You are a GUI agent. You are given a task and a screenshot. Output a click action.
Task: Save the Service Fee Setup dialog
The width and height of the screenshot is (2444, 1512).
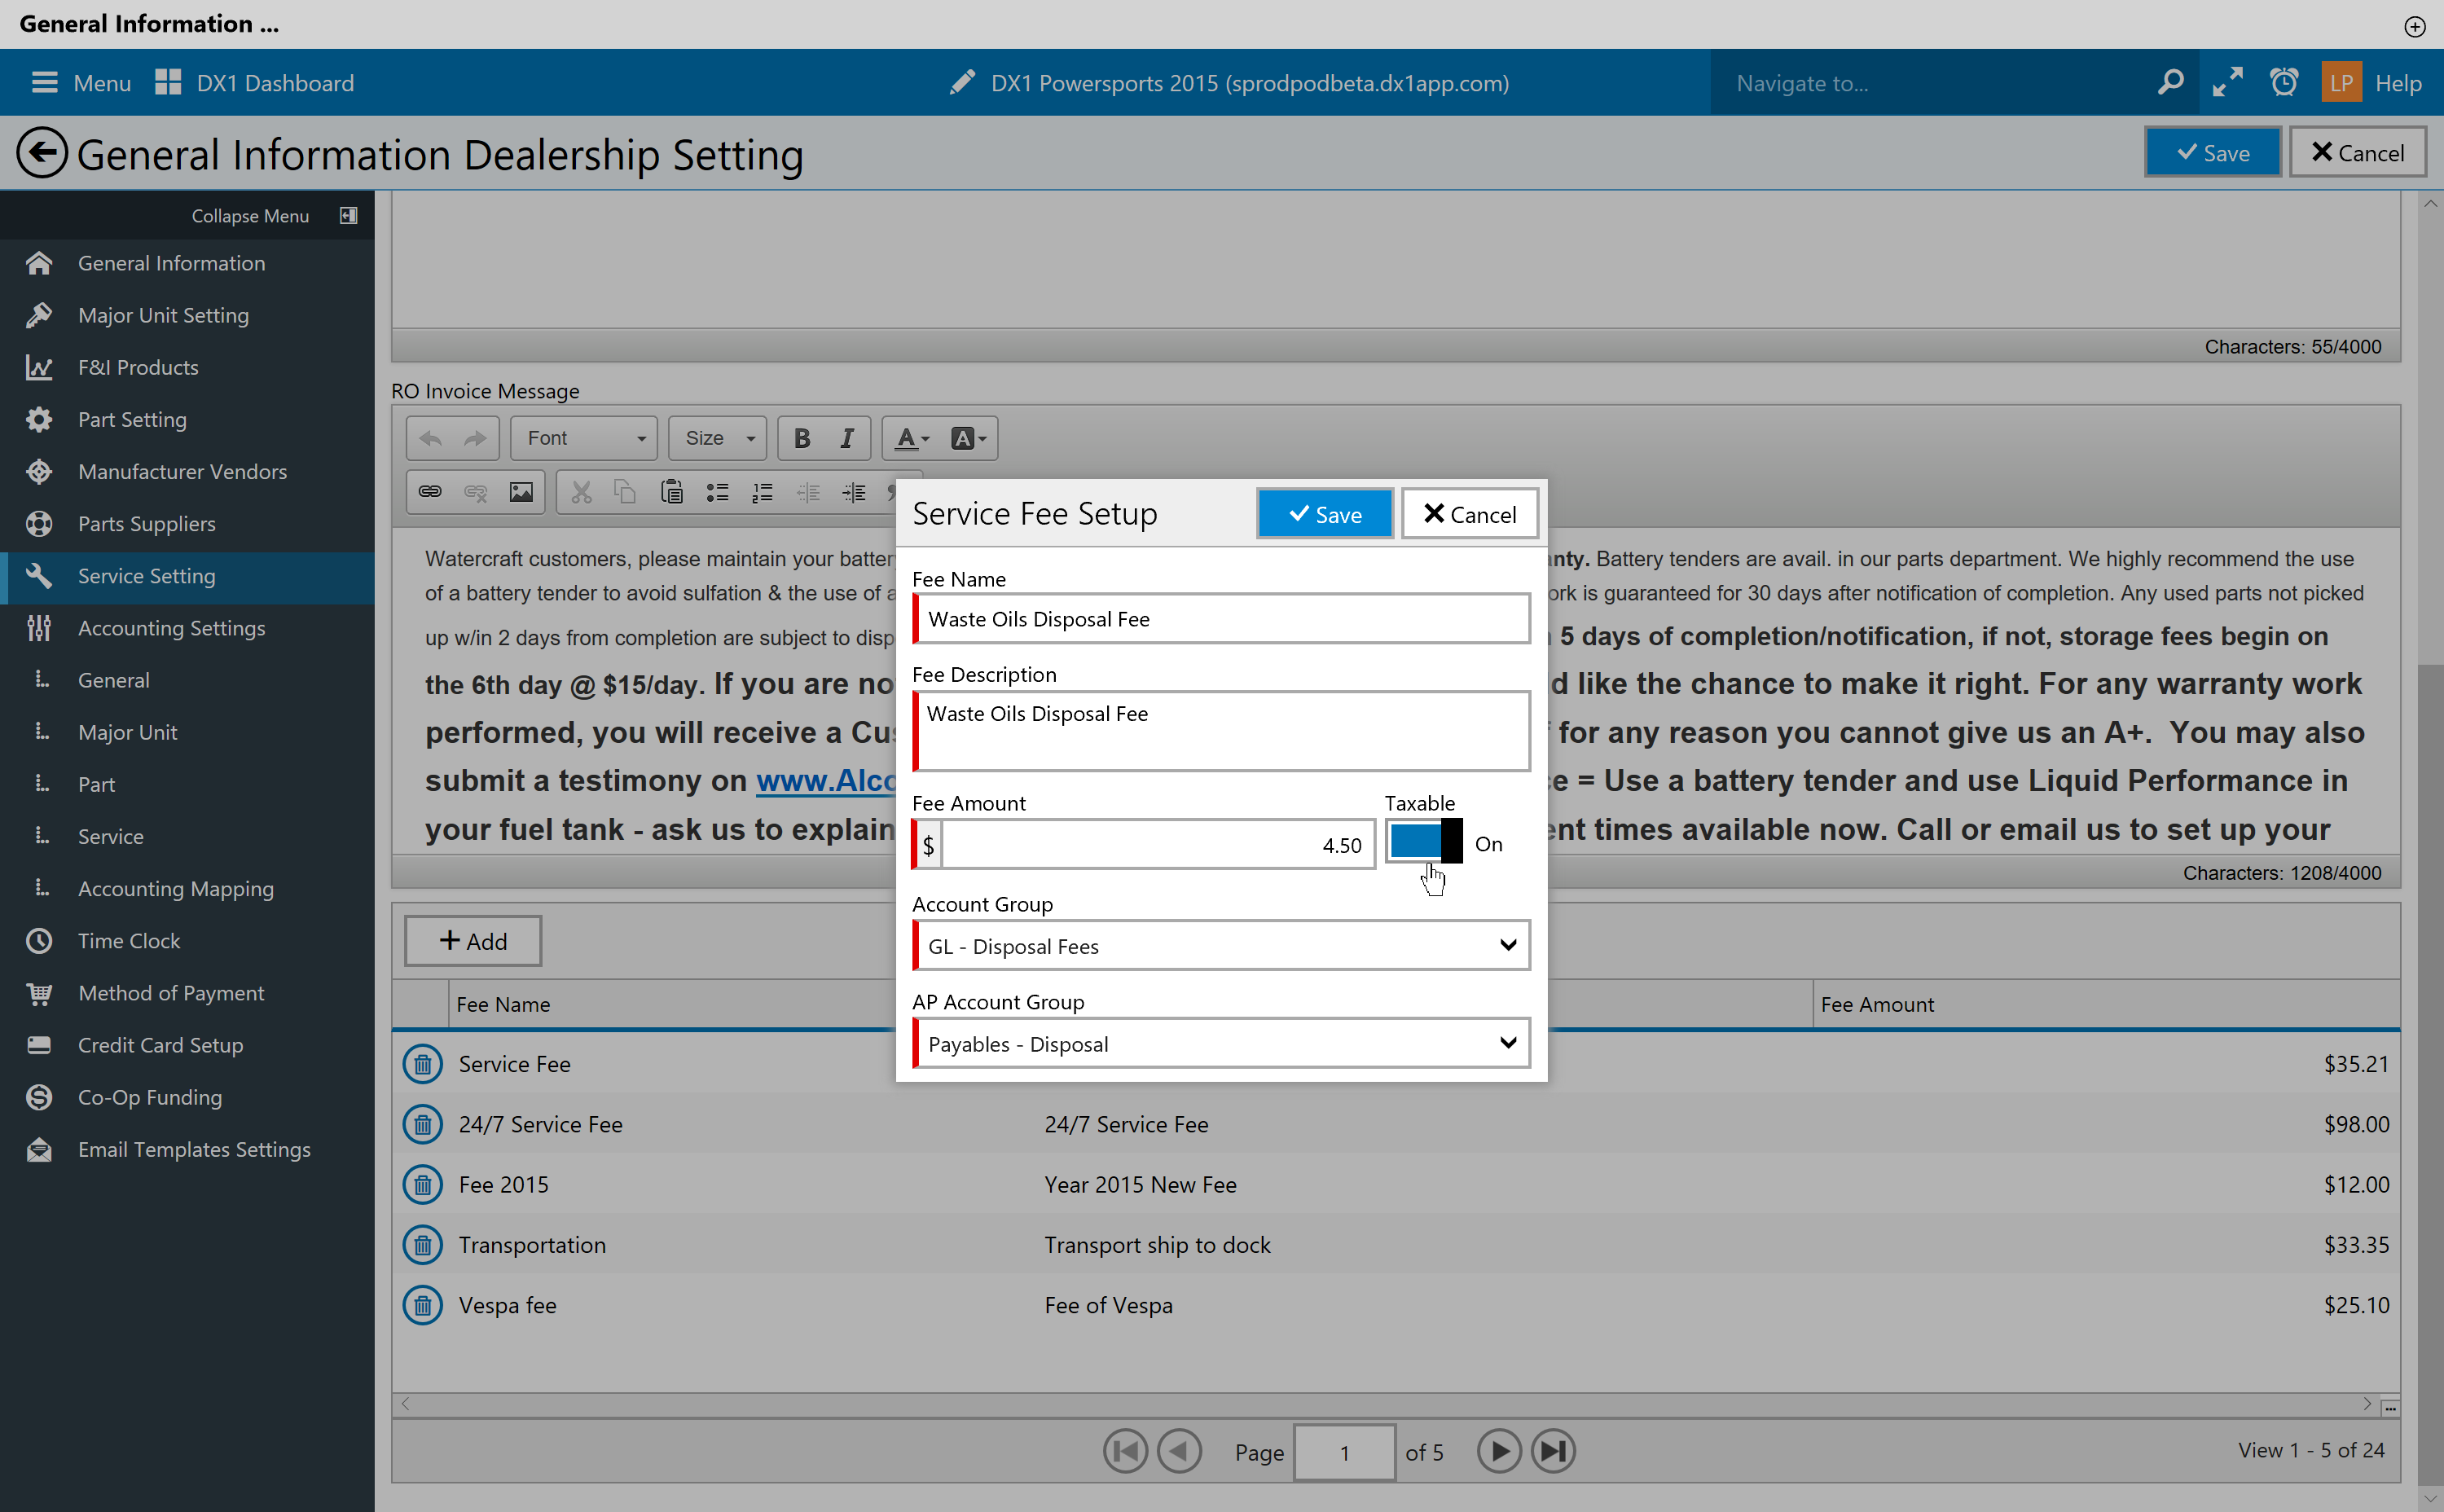(x=1324, y=514)
